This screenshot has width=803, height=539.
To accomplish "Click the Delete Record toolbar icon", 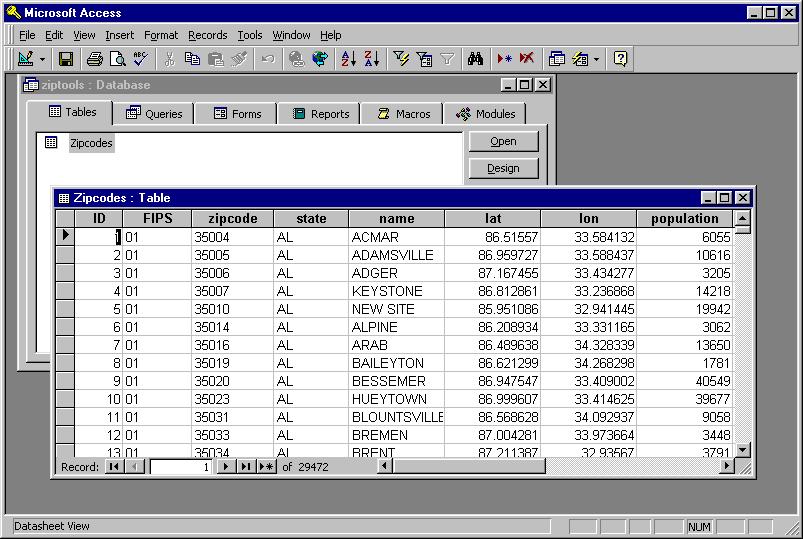I will point(527,59).
